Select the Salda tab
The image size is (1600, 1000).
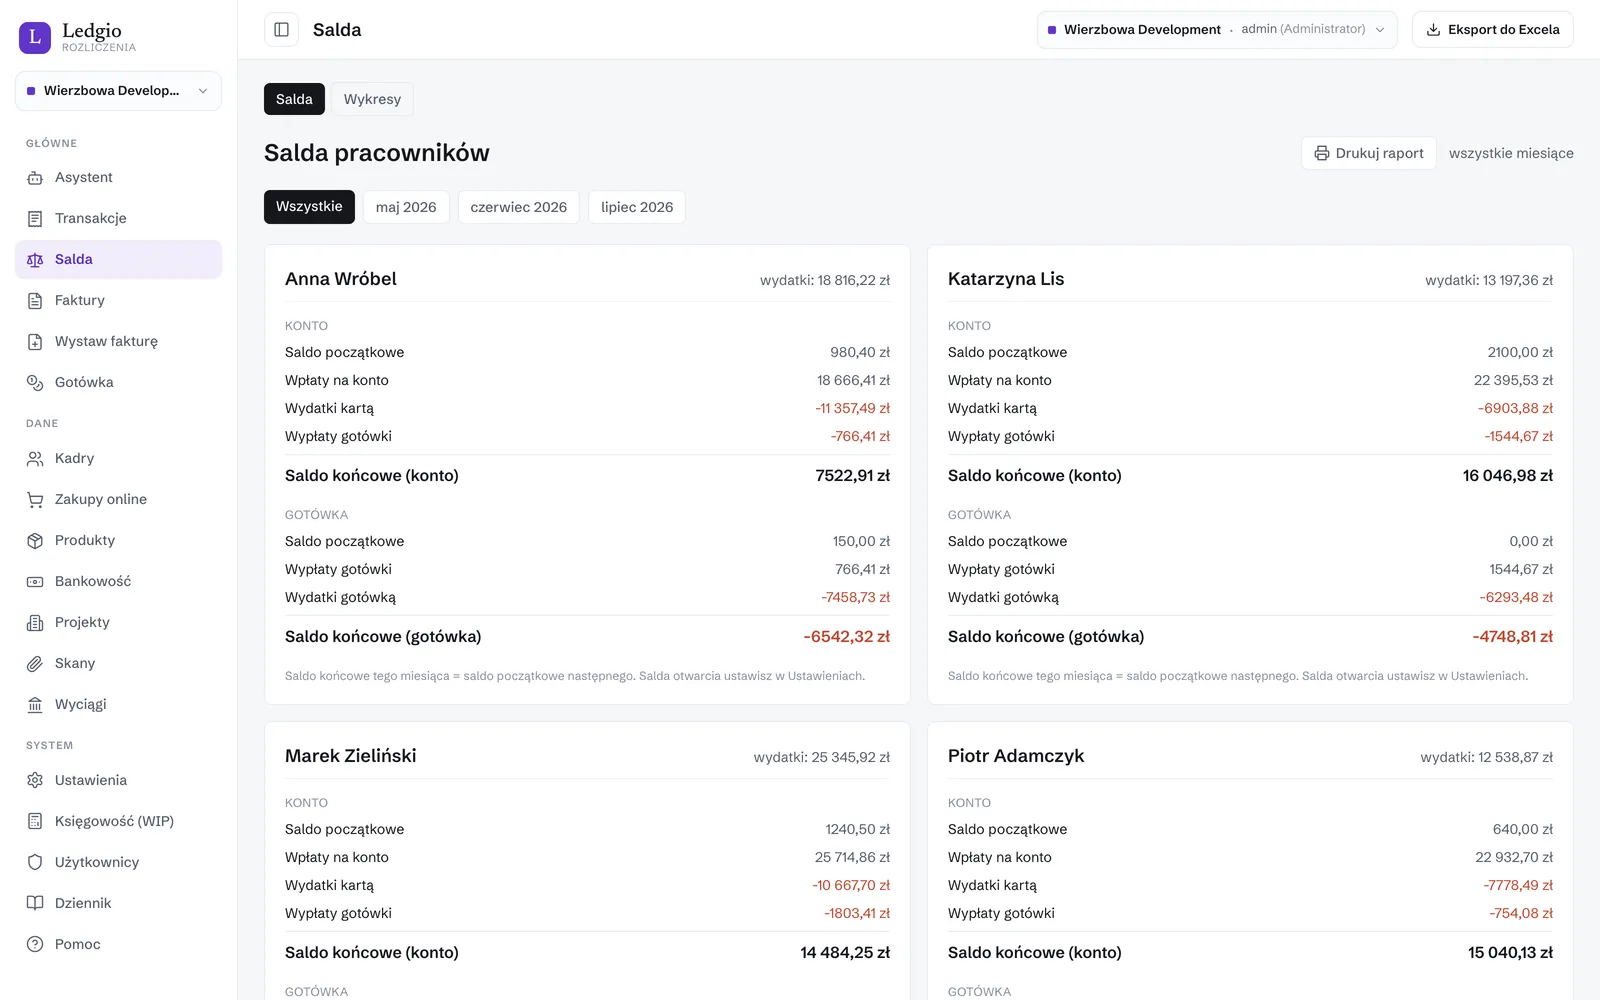pyautogui.click(x=294, y=99)
